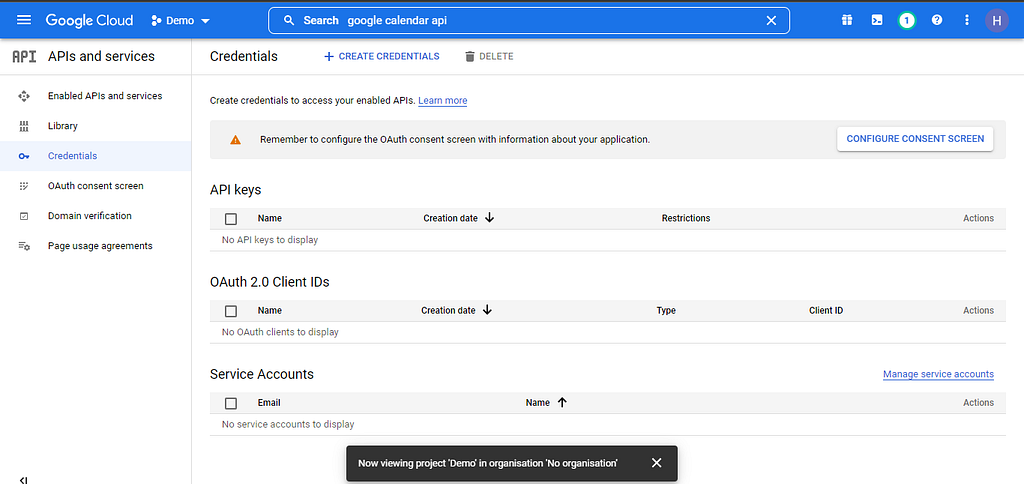Open OAuth consent screen page
1024x484 pixels.
(x=95, y=186)
